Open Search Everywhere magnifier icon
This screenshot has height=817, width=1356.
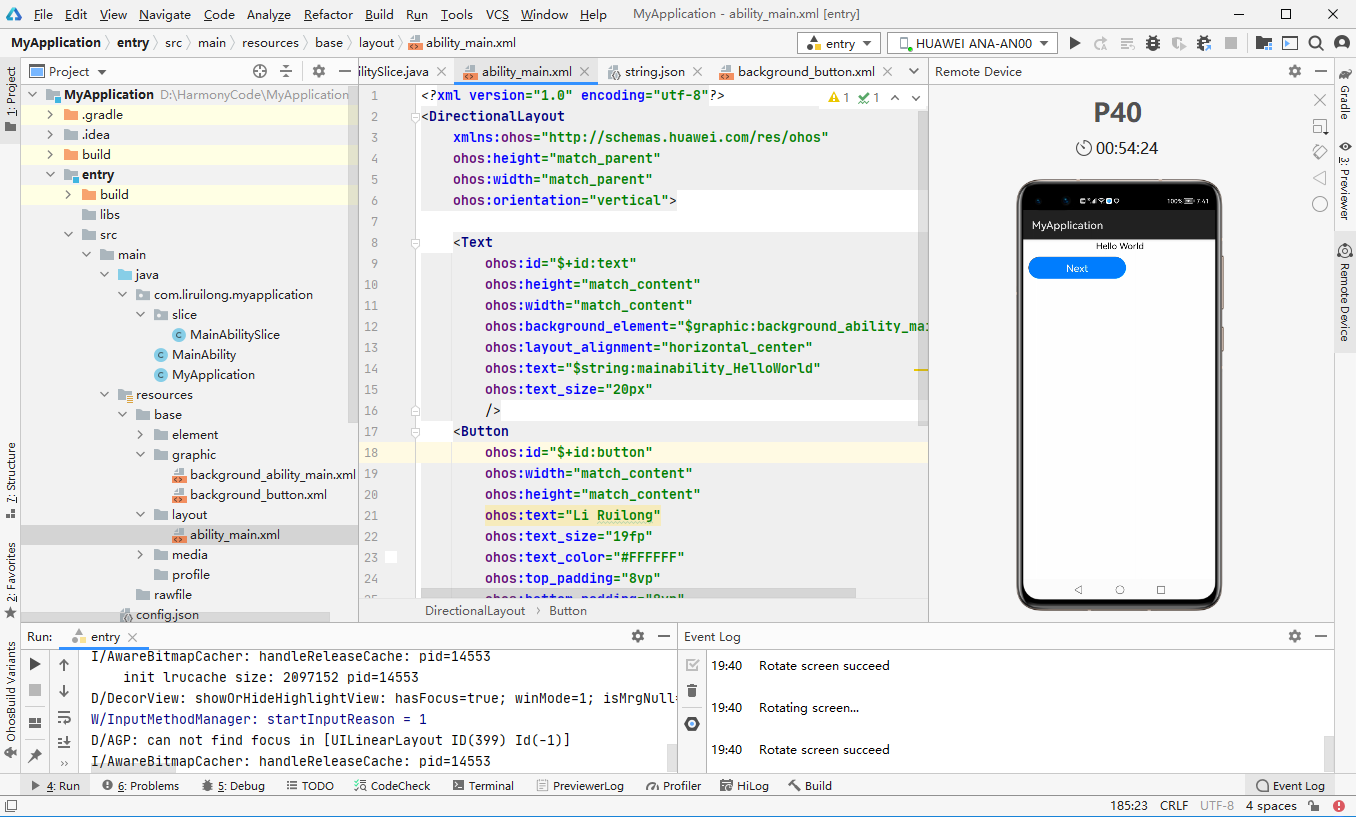(x=1316, y=43)
